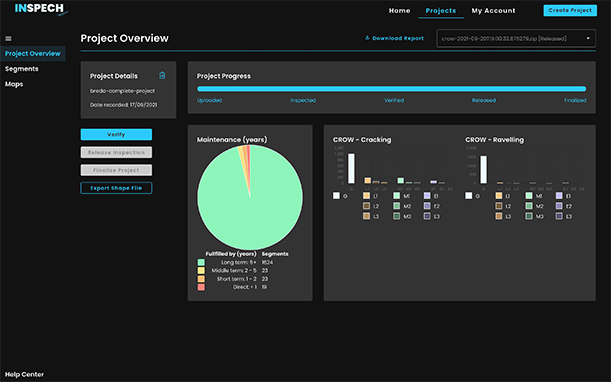Click the delete project trash icon
Image resolution: width=611 pixels, height=382 pixels.
[162, 75]
